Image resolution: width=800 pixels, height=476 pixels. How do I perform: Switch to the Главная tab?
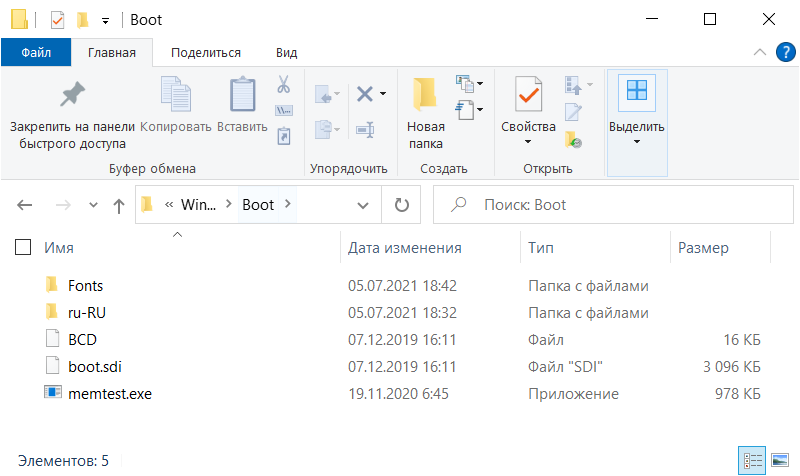(x=112, y=53)
